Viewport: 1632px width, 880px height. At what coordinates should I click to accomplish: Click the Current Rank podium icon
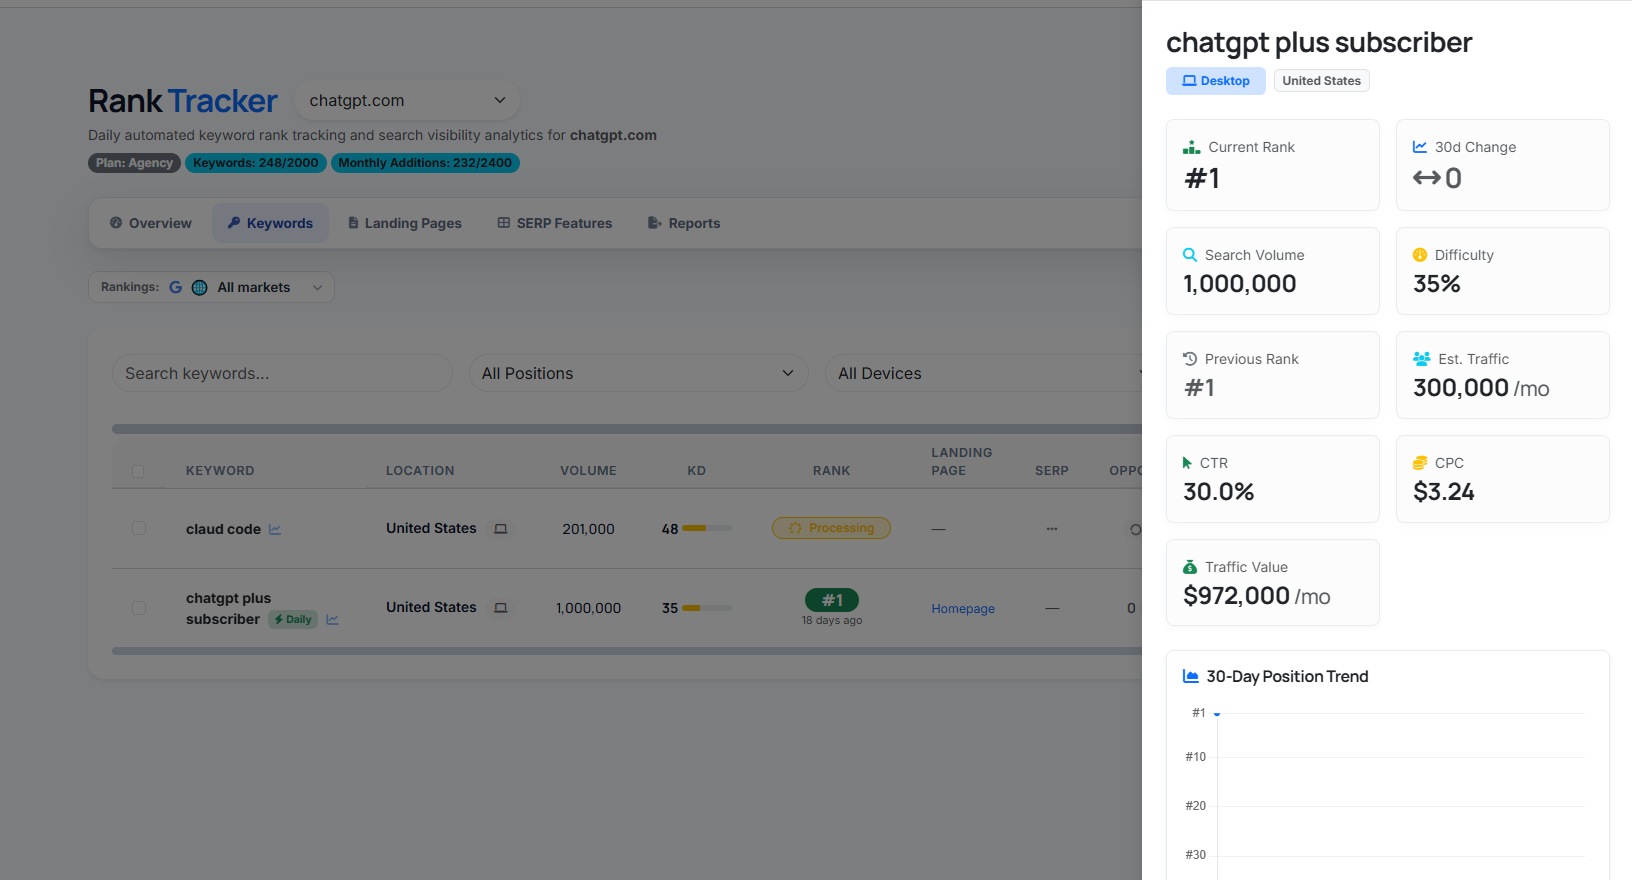pyautogui.click(x=1192, y=147)
